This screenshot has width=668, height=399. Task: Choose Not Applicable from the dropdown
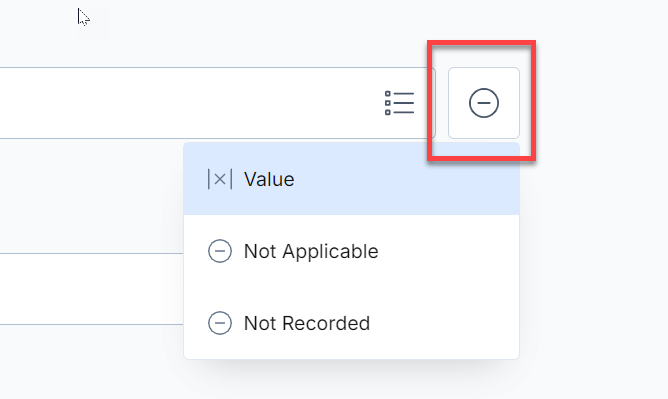[x=351, y=251]
